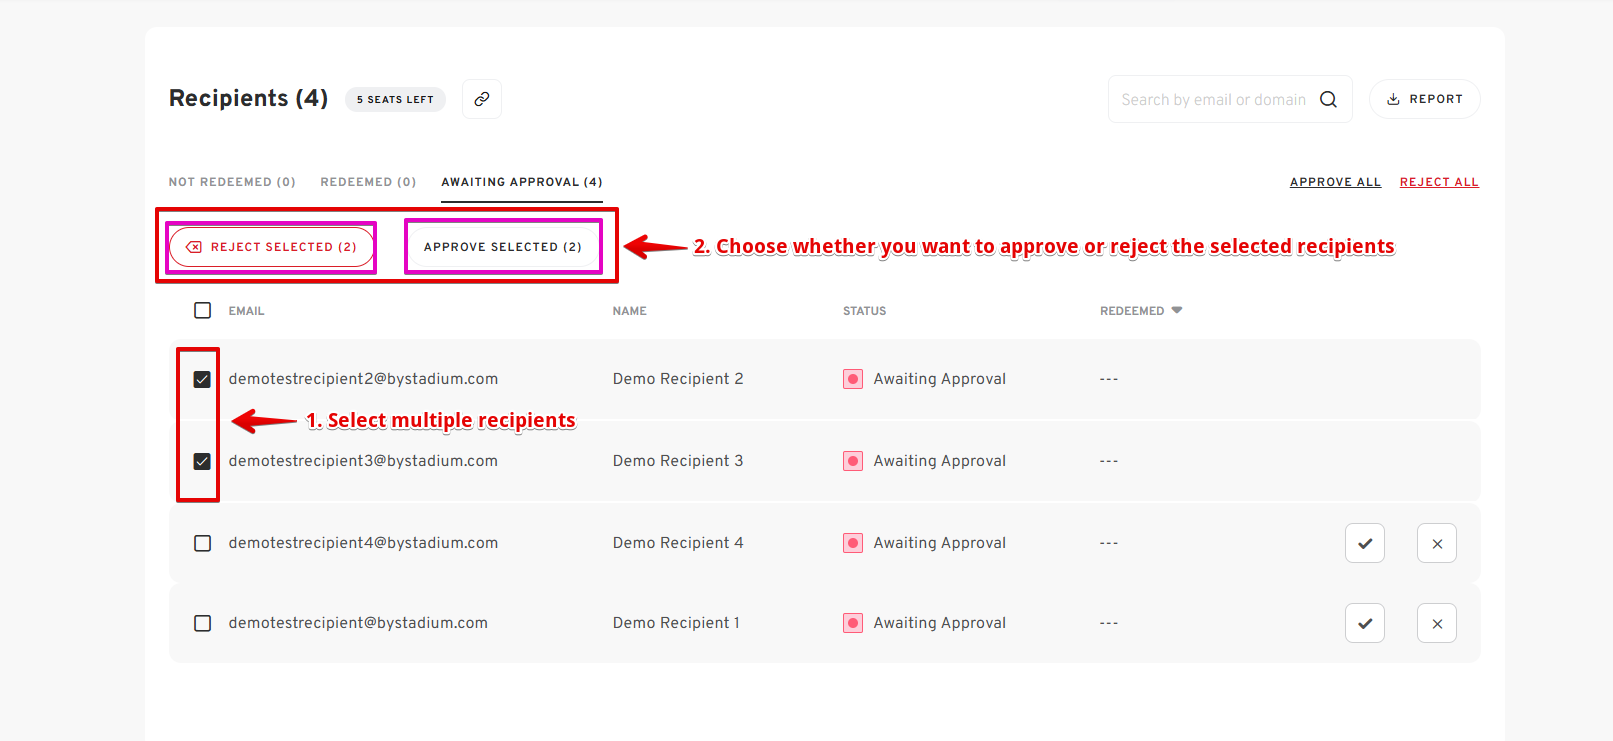Viewport: 1613px width, 741px height.
Task: Open the Awaiting Approval tab
Action: click(521, 182)
